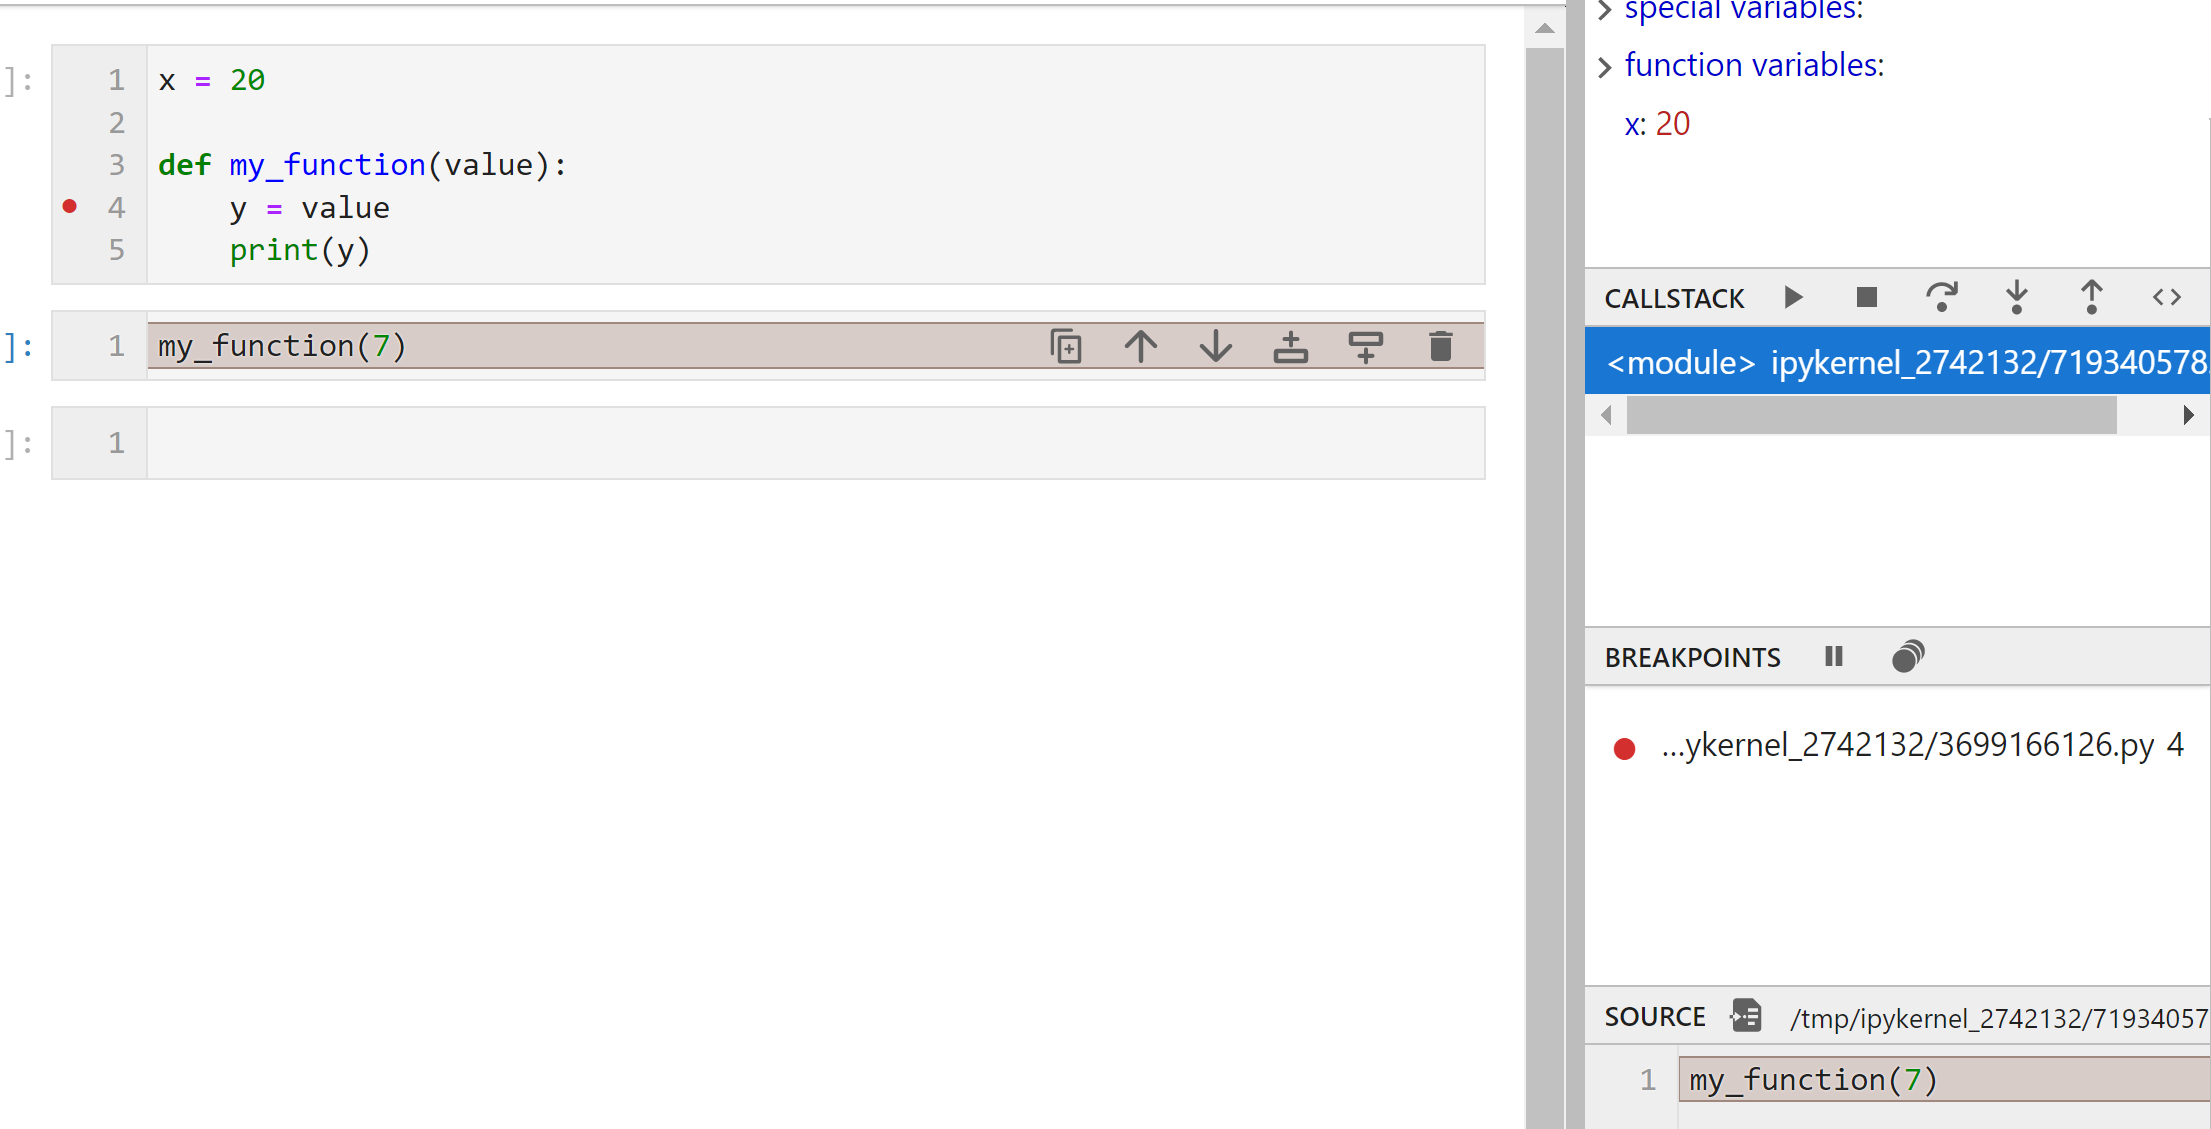
Task: Insert a cell above my_function(7) cell
Action: (1290, 346)
